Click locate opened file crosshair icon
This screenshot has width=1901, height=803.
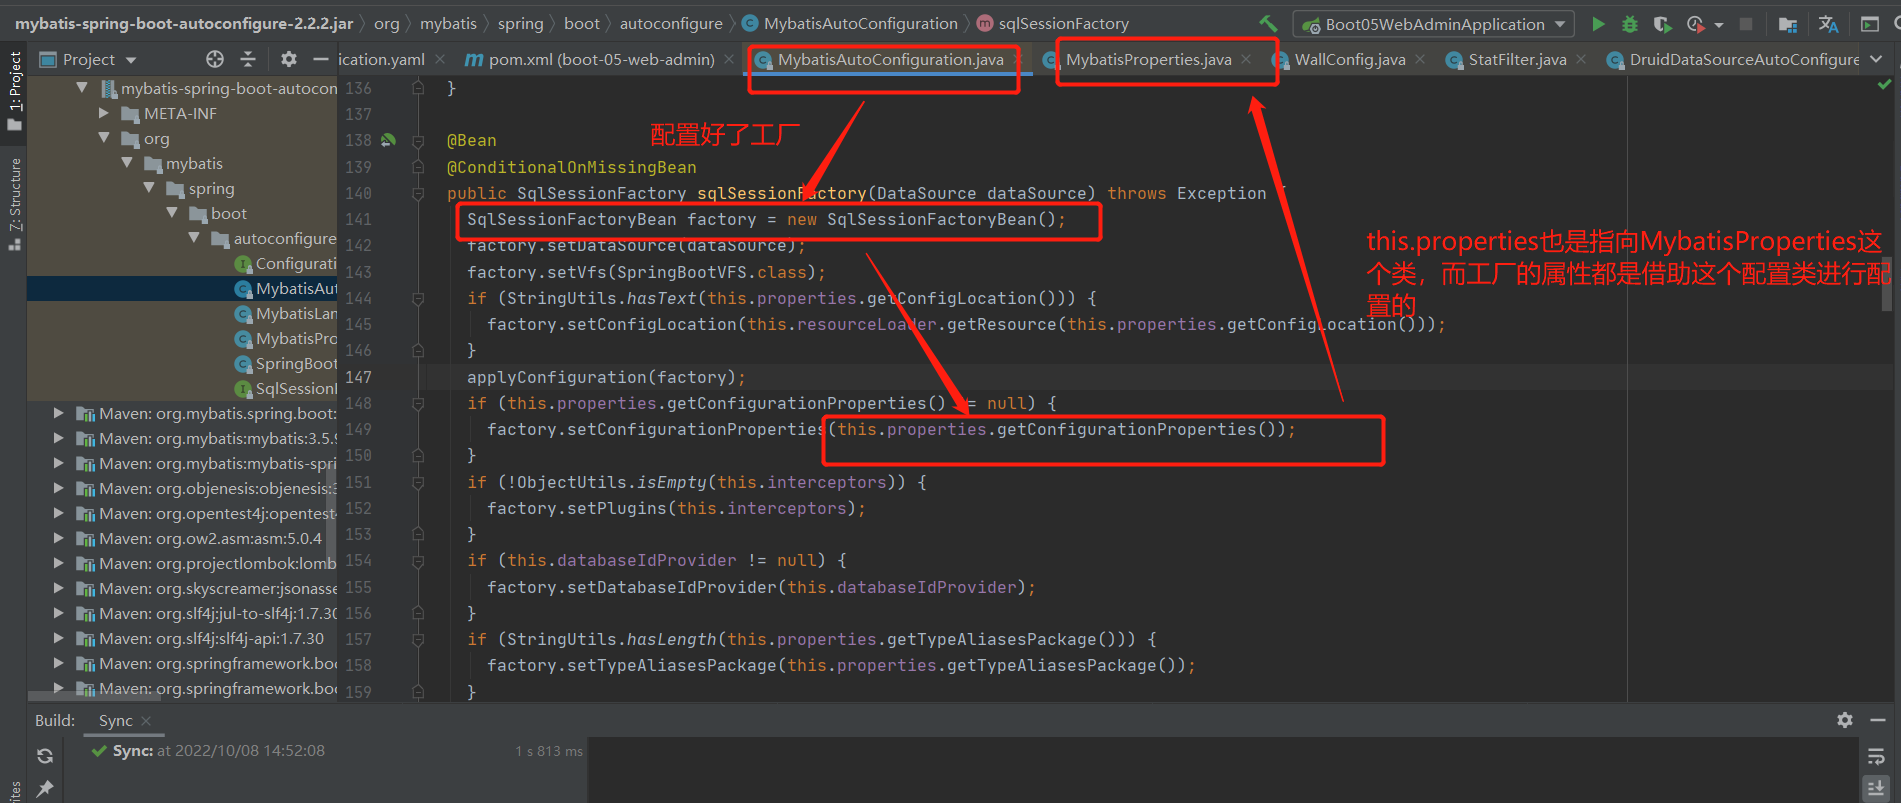pyautogui.click(x=215, y=60)
